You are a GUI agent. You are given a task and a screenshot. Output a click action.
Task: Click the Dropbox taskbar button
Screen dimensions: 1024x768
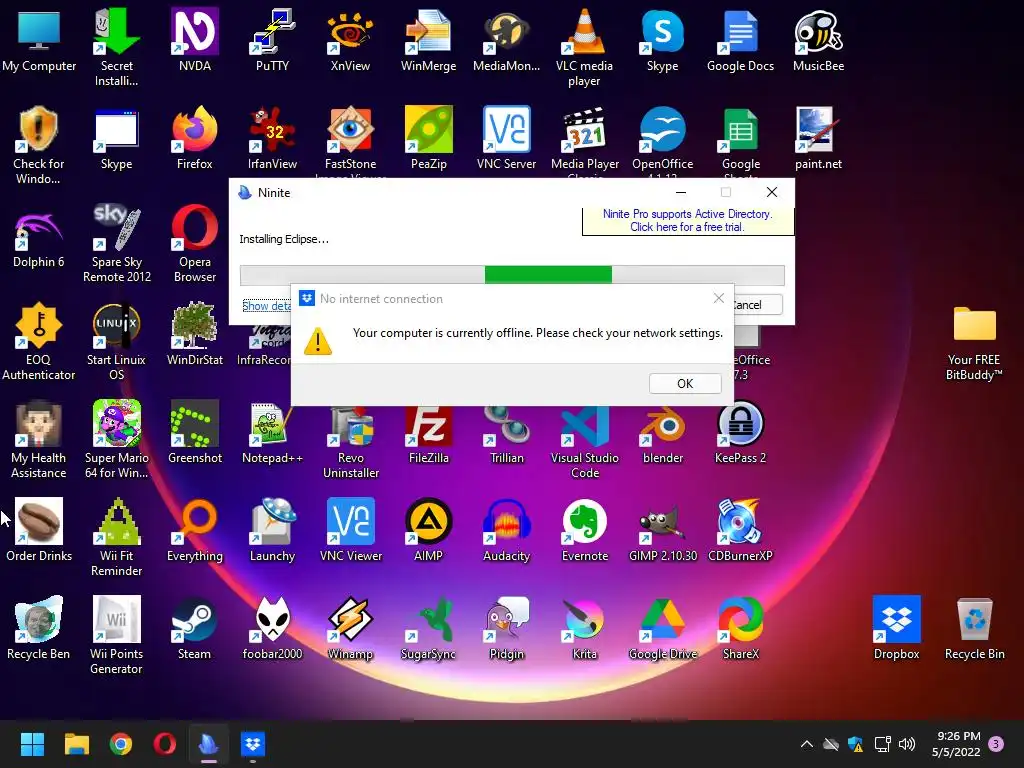click(253, 744)
